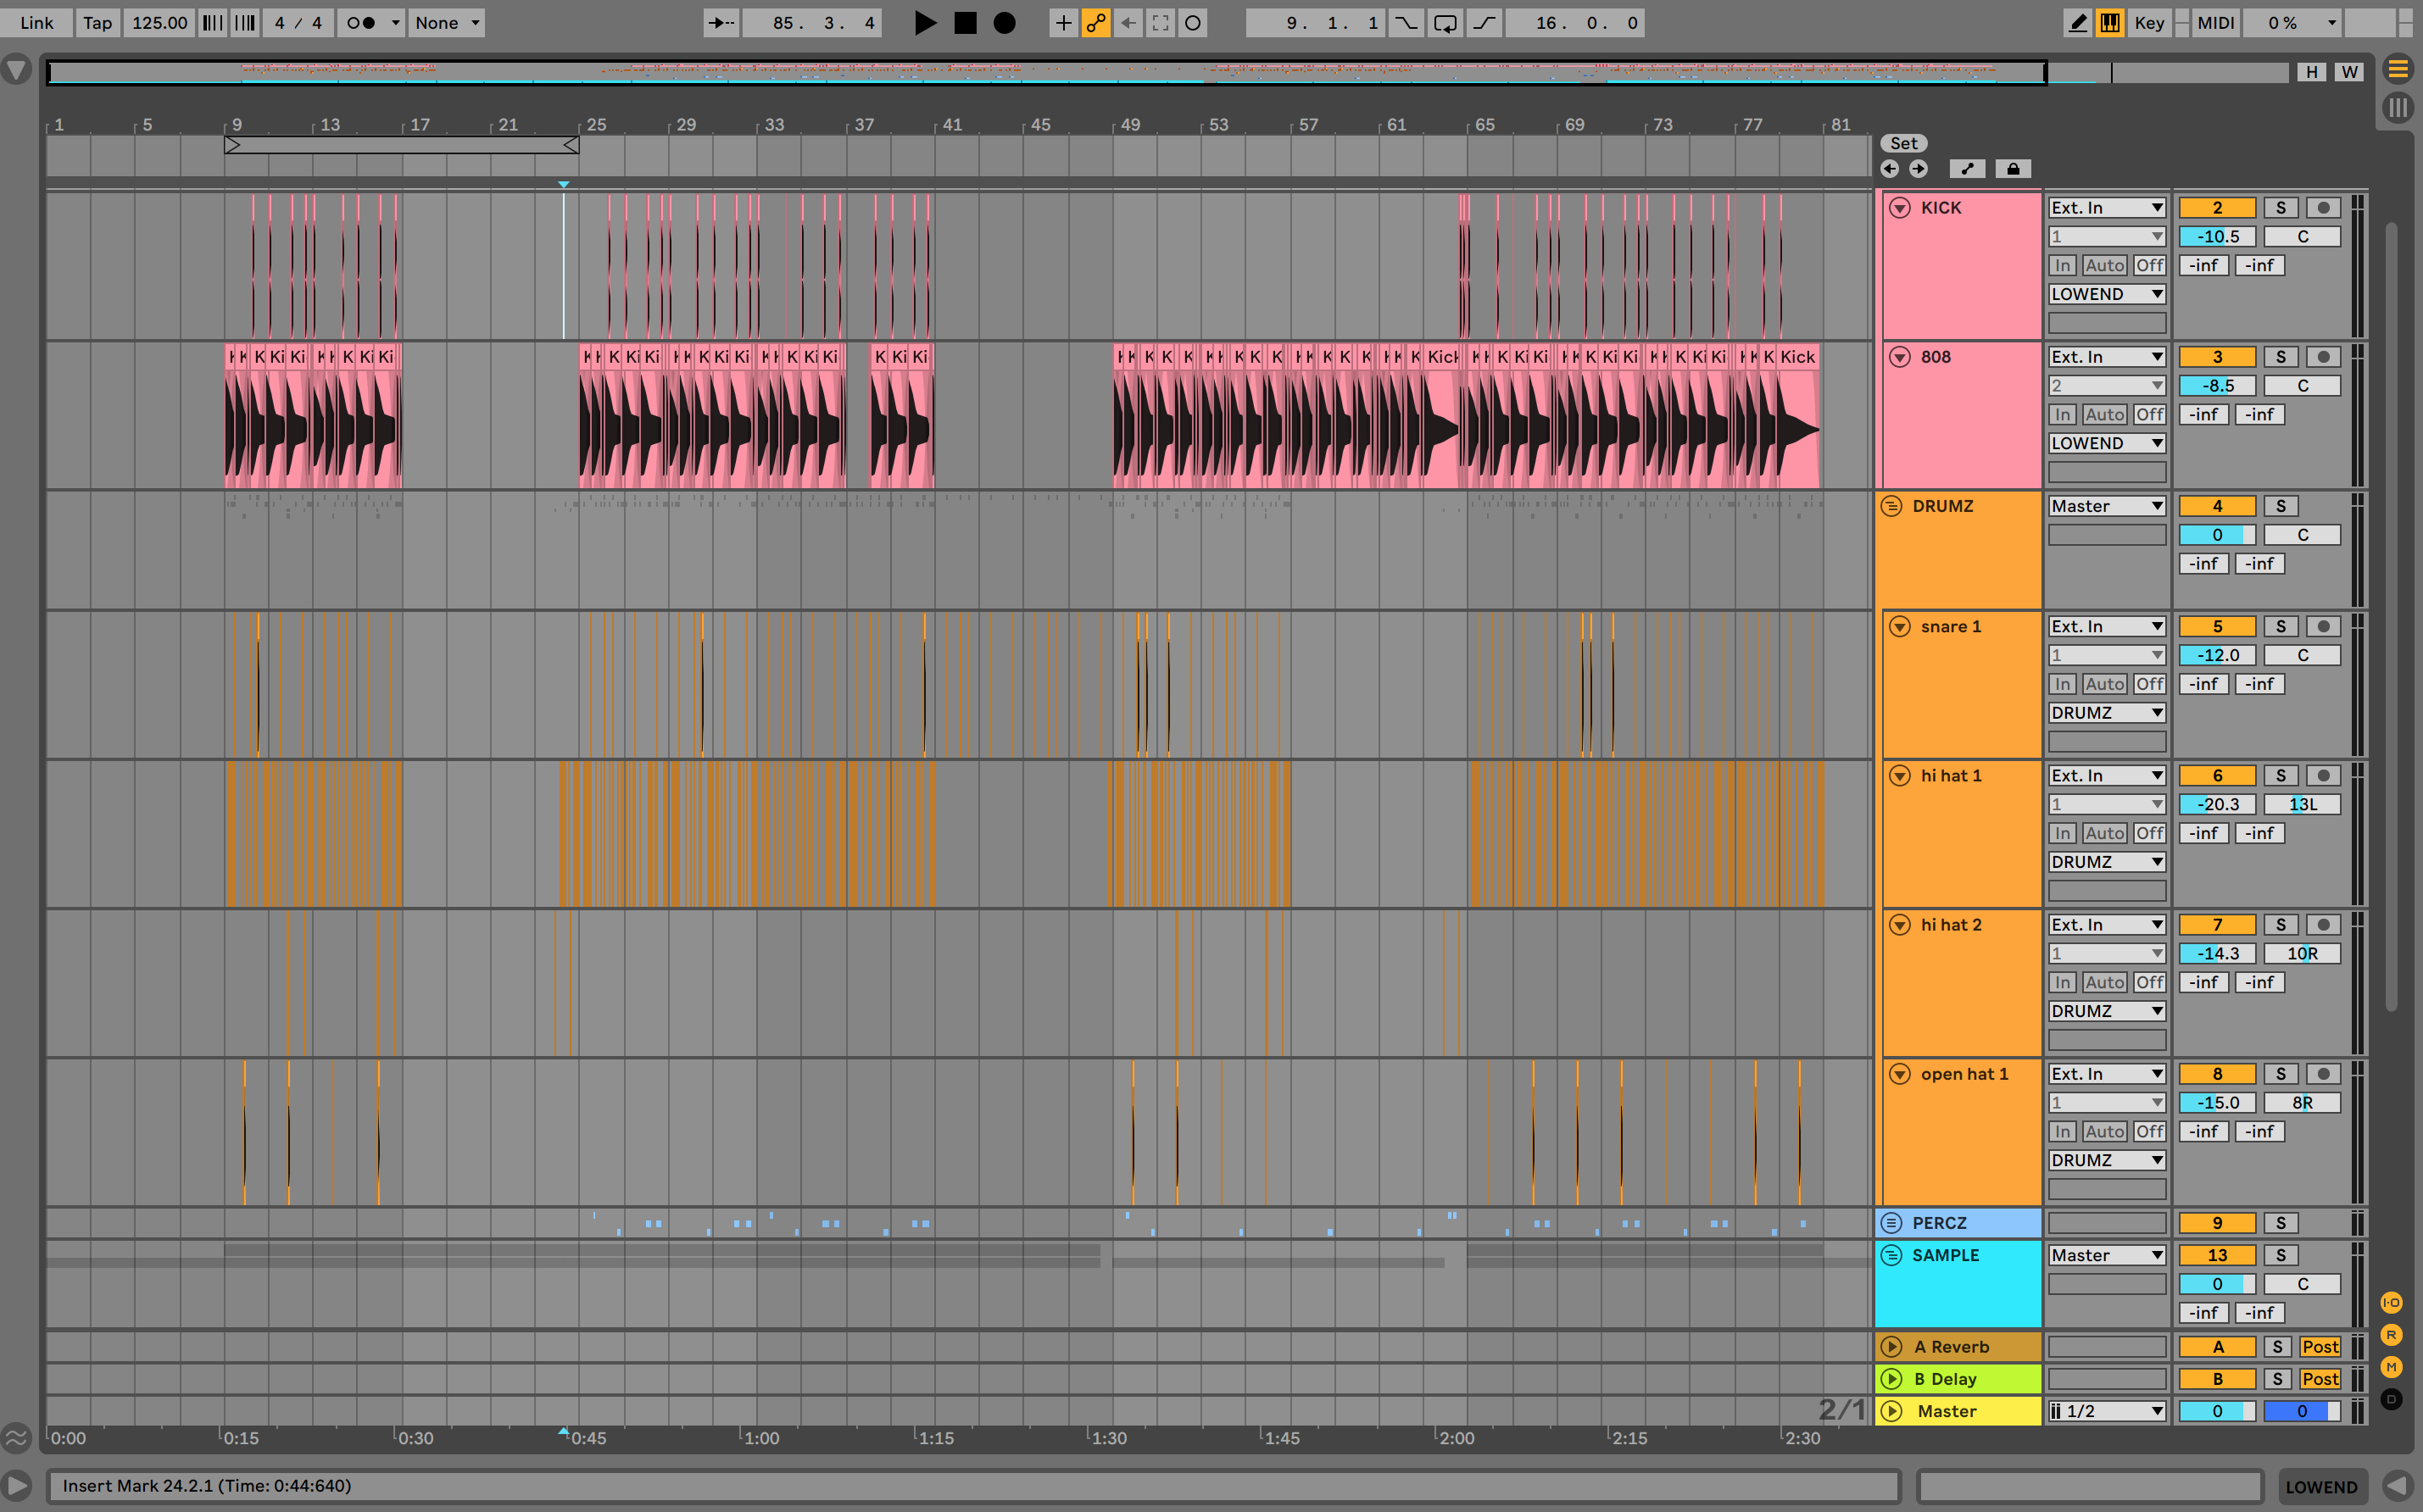Collapse the KICK track with fold arrow
The width and height of the screenshot is (2423, 1512).
point(1899,208)
